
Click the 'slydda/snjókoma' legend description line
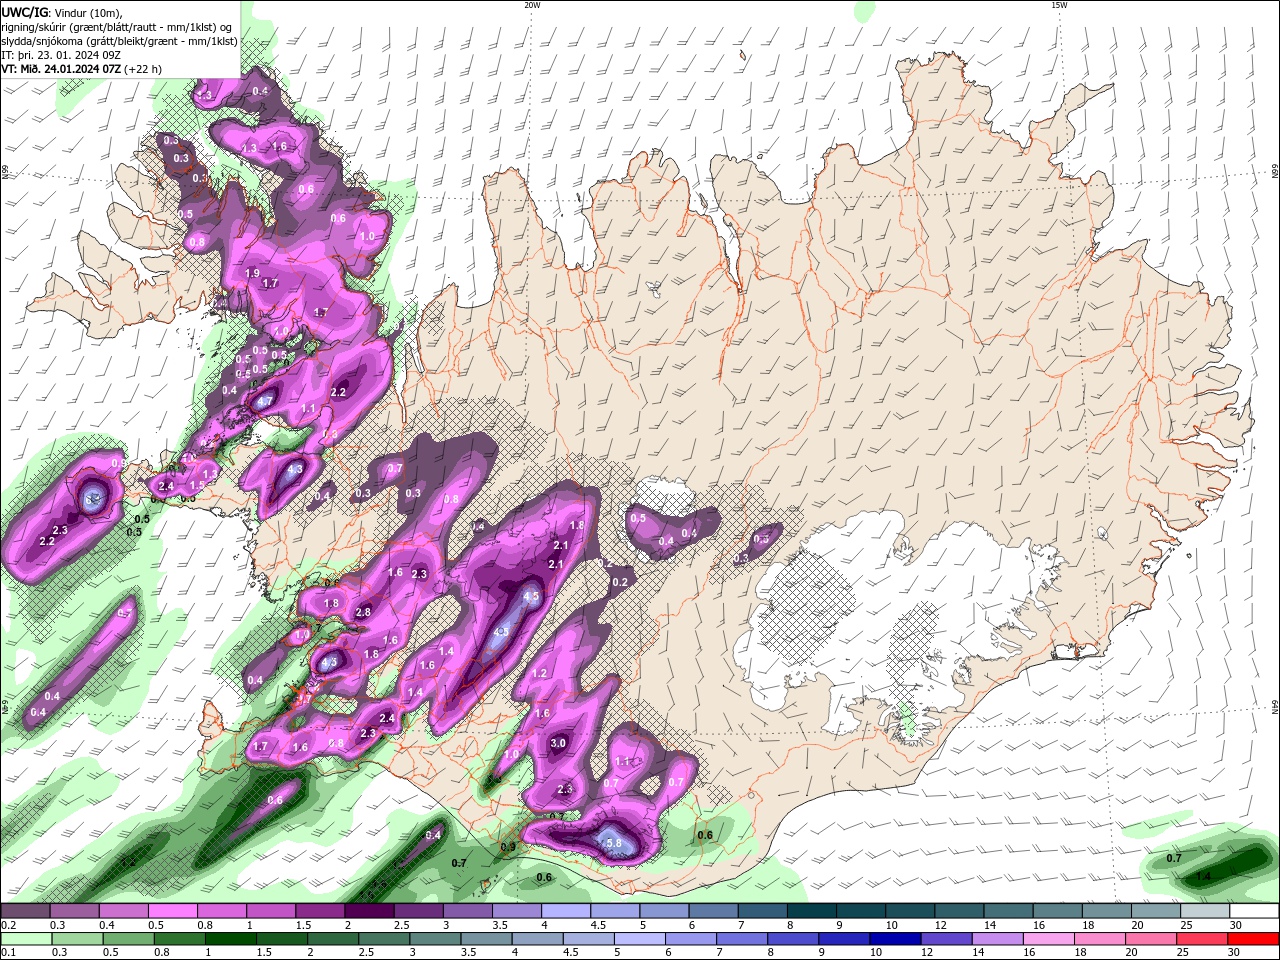coord(119,41)
